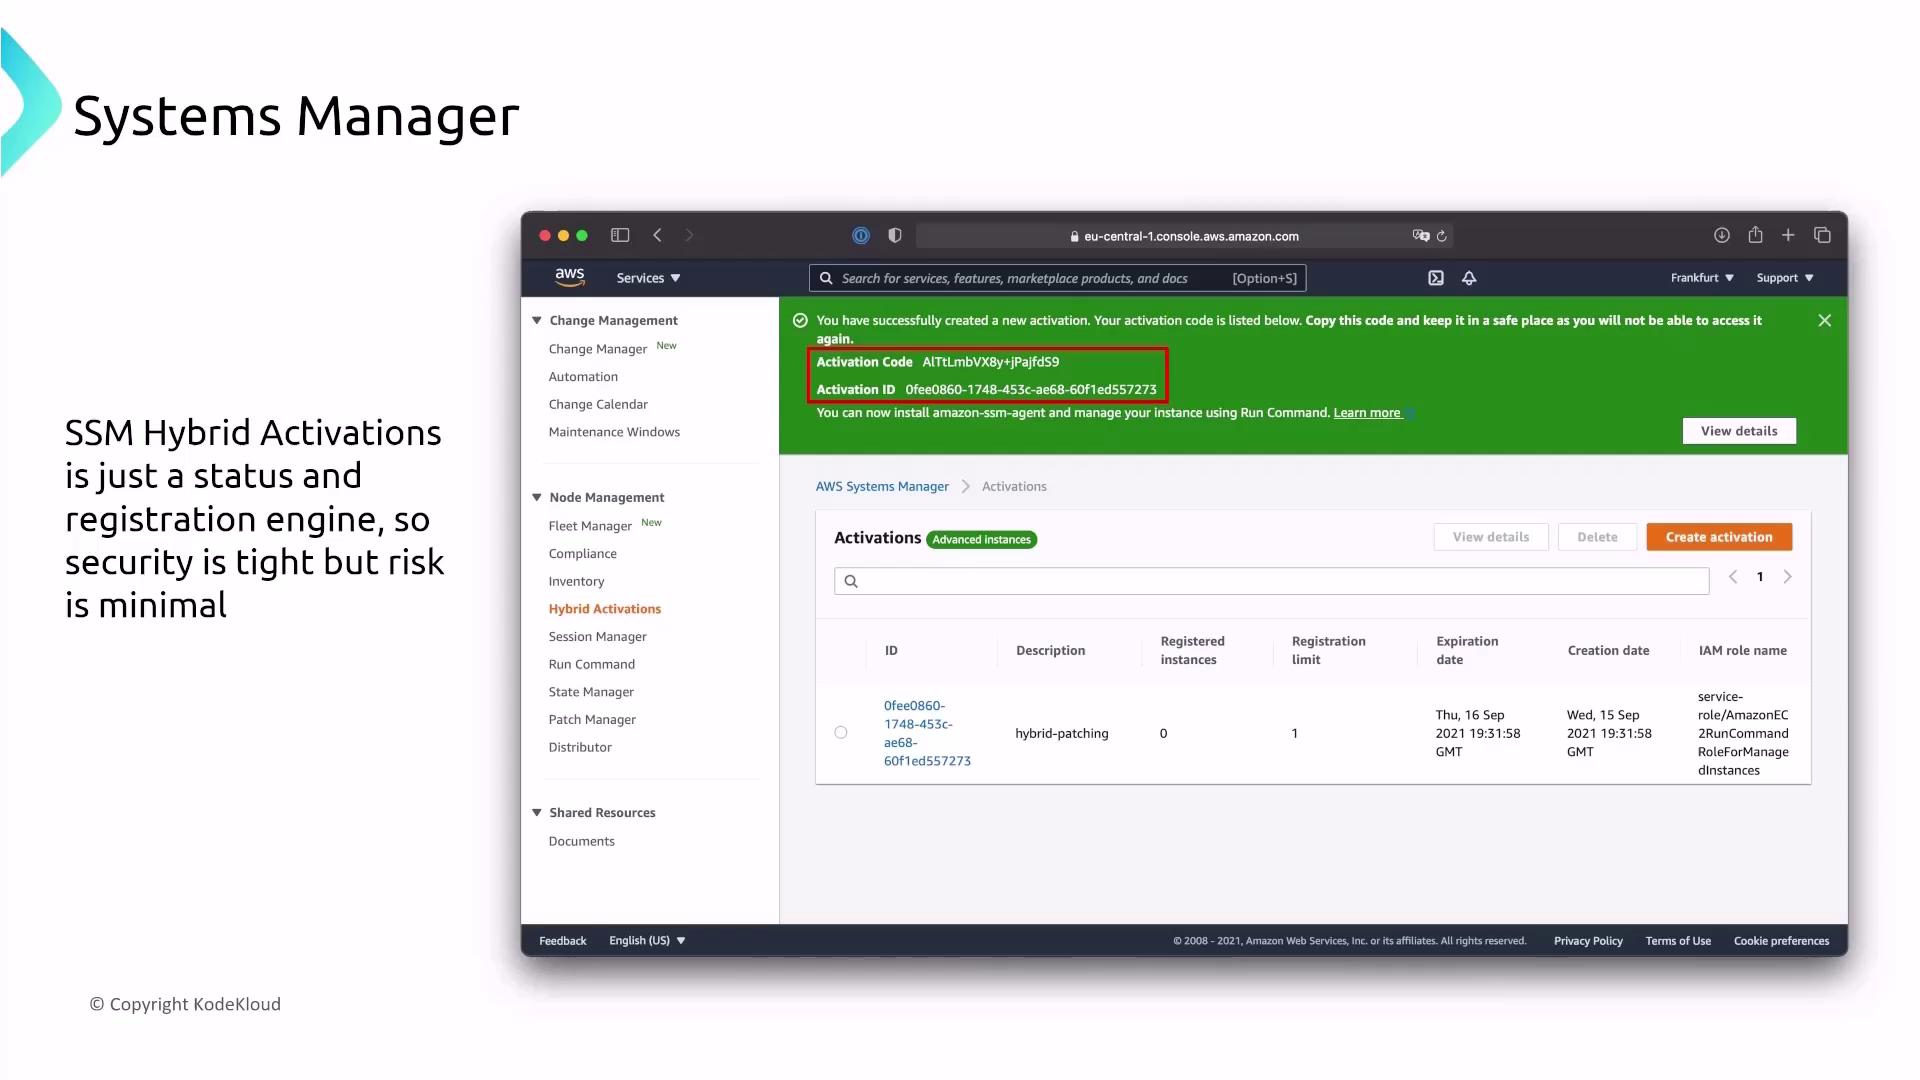Open Patch Manager in sidebar
Screen dimensions: 1920x1080
tap(591, 720)
